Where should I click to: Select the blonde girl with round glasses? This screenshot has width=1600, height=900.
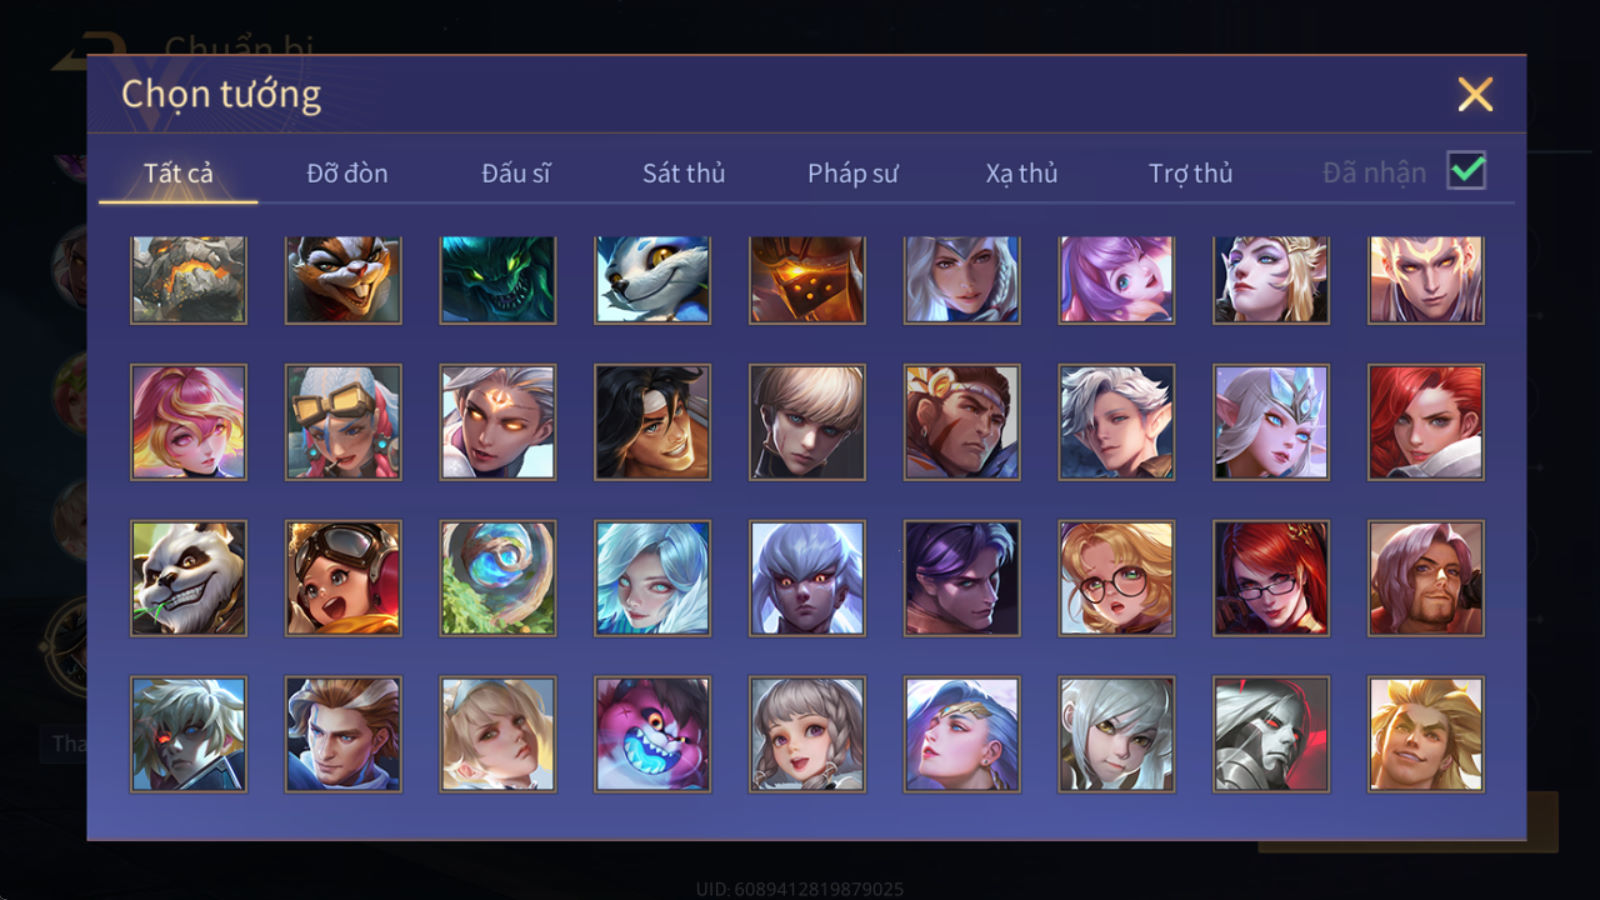tap(1116, 578)
